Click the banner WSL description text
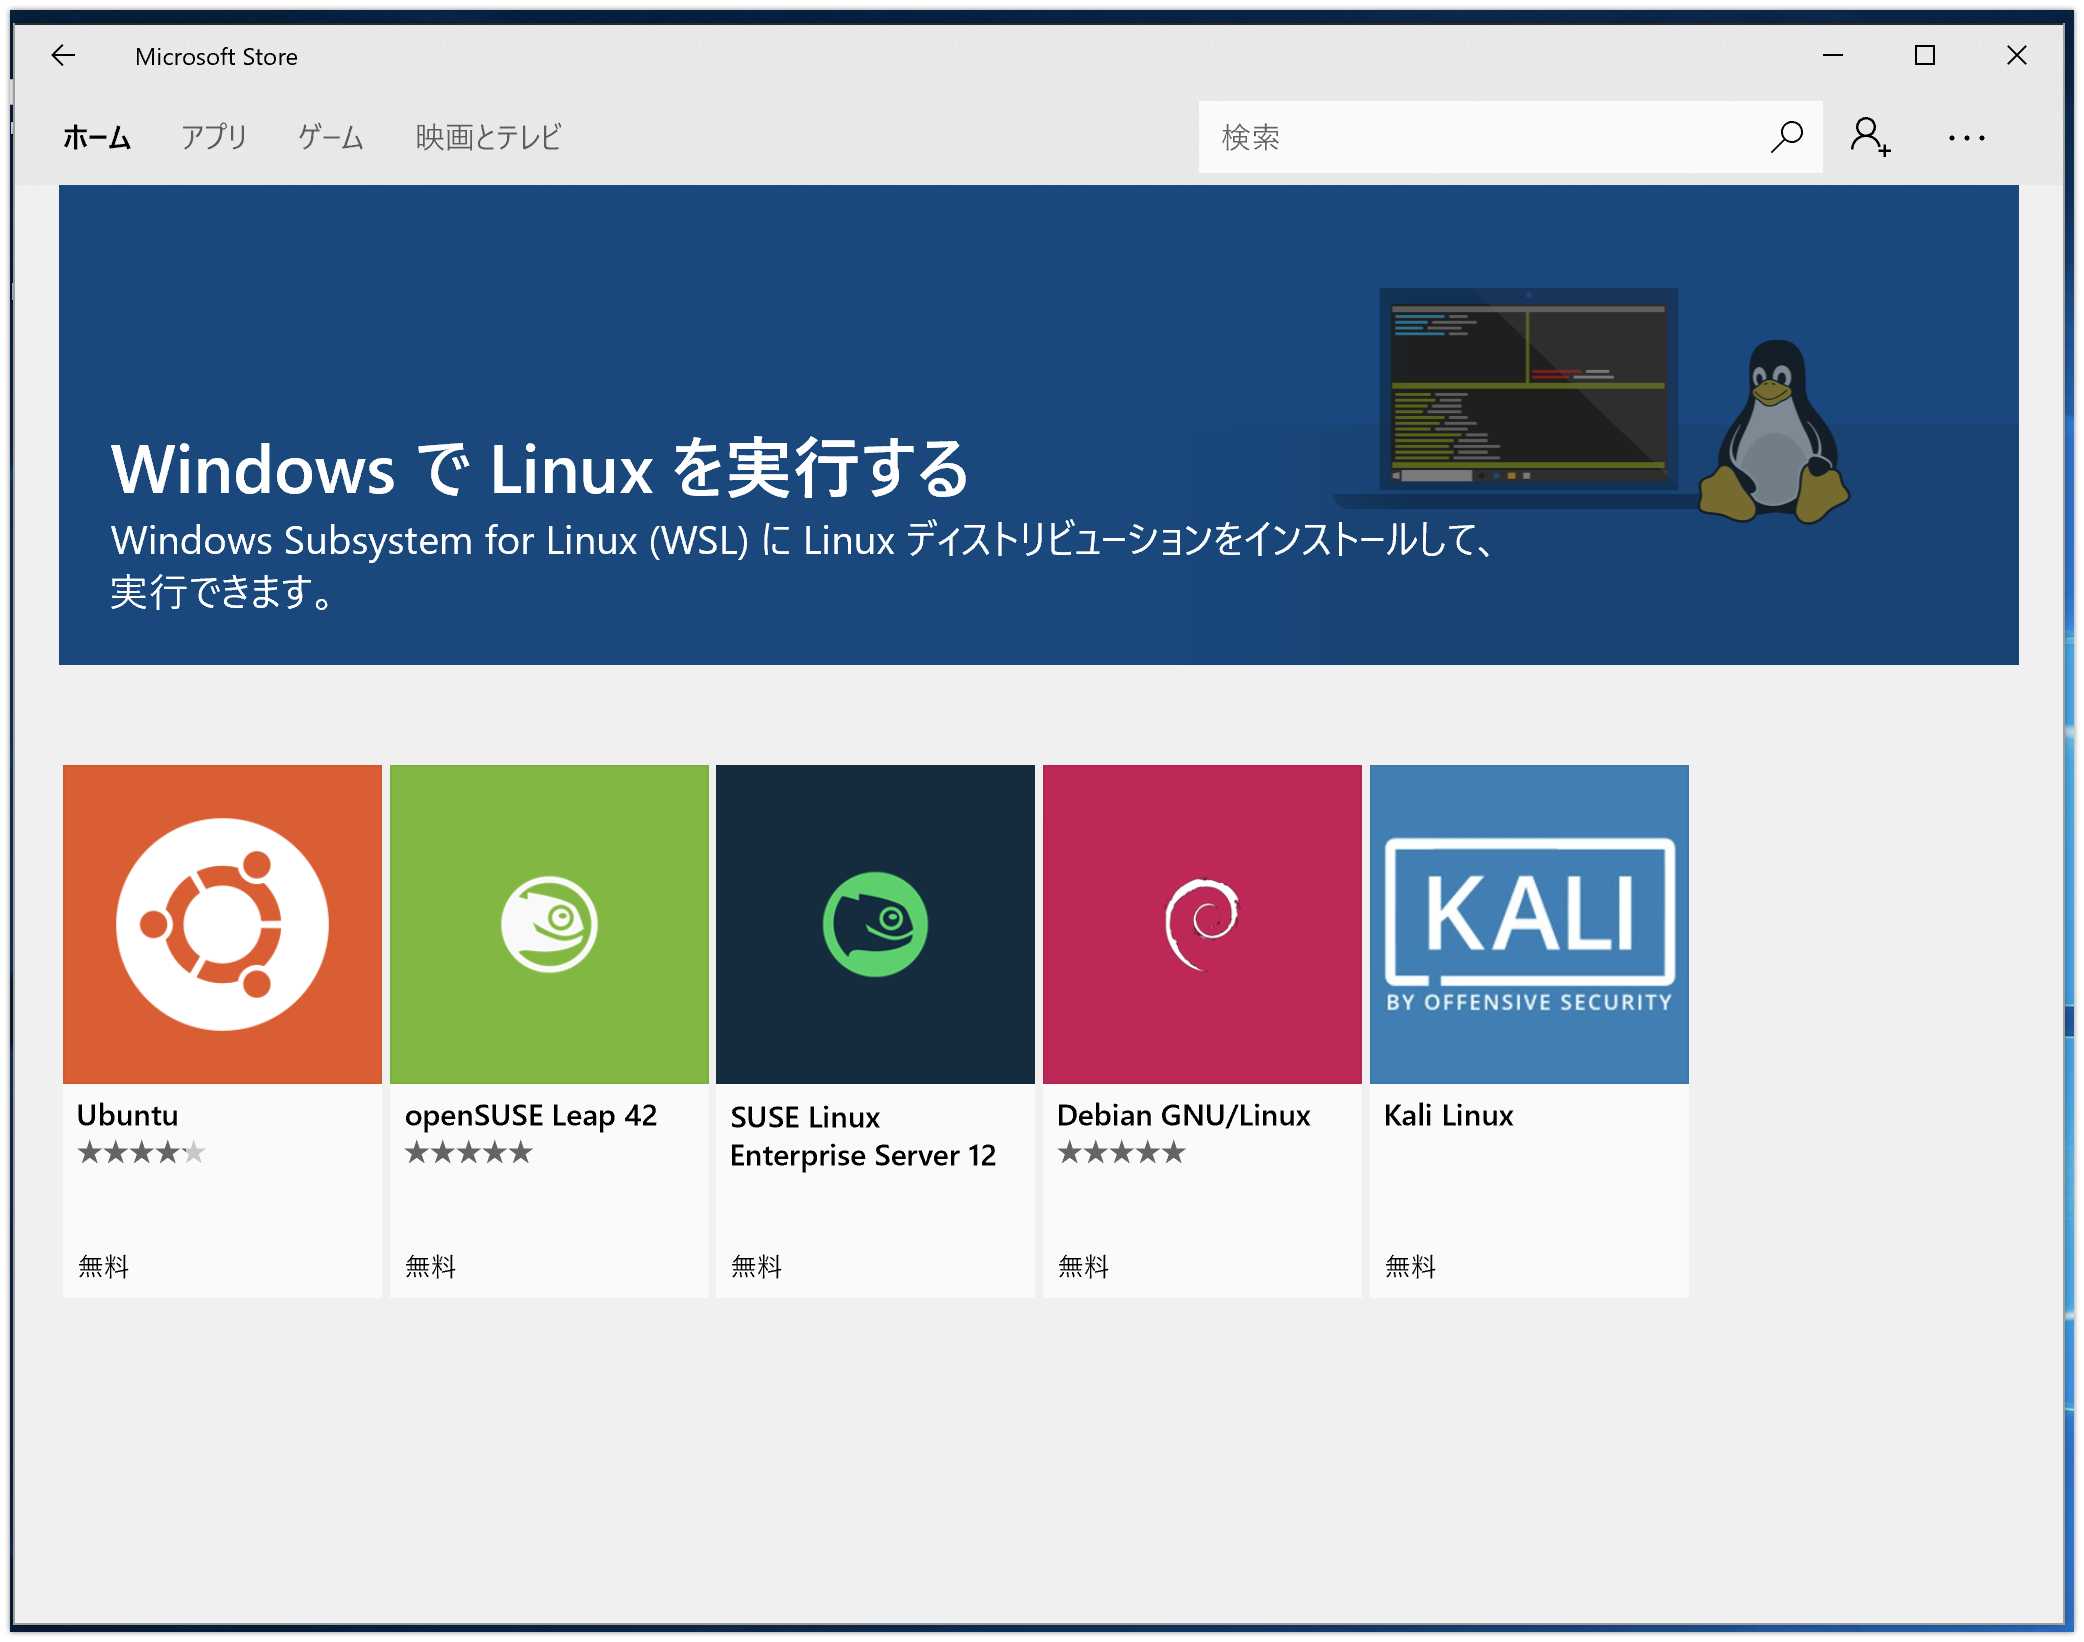Image resolution: width=2084 pixels, height=1642 pixels. [x=802, y=566]
